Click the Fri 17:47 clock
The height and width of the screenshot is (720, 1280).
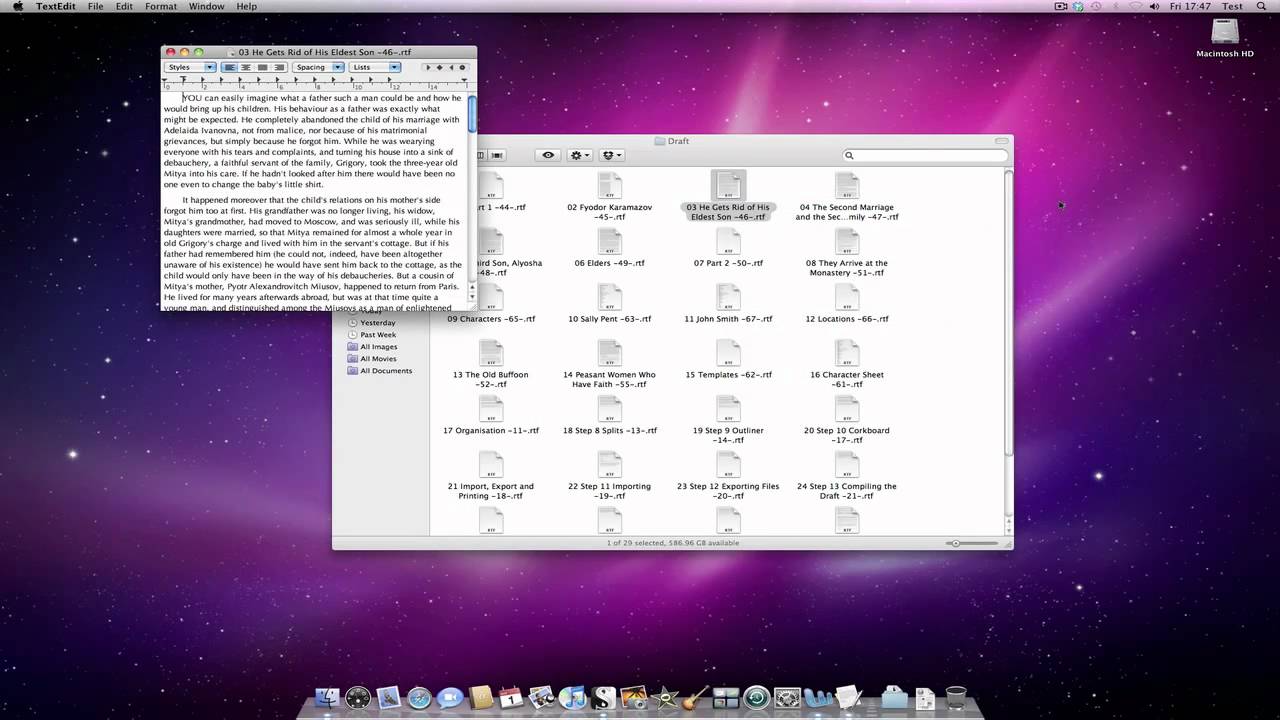point(1191,6)
